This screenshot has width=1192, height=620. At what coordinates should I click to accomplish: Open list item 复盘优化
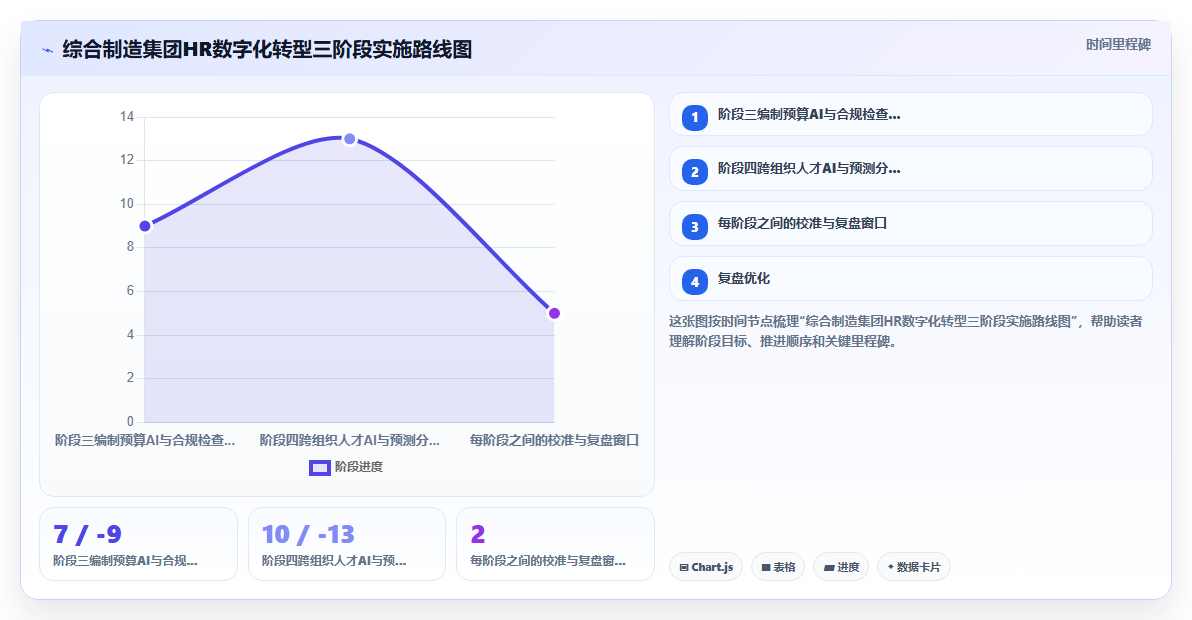911,279
